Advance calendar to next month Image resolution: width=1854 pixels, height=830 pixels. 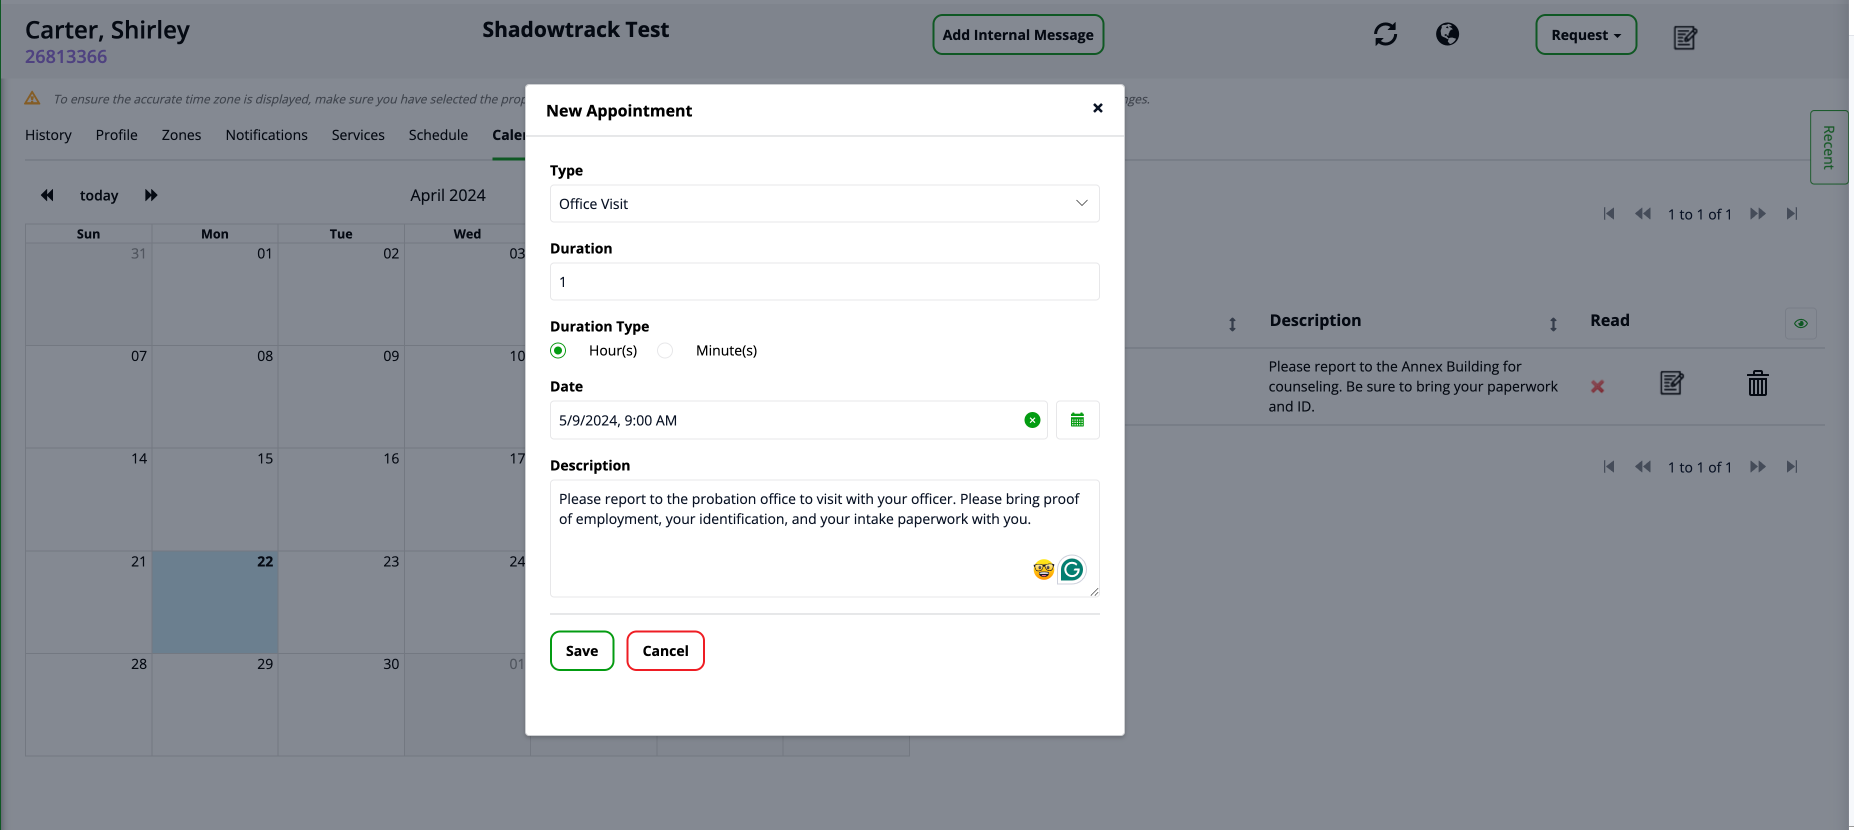pyautogui.click(x=151, y=195)
